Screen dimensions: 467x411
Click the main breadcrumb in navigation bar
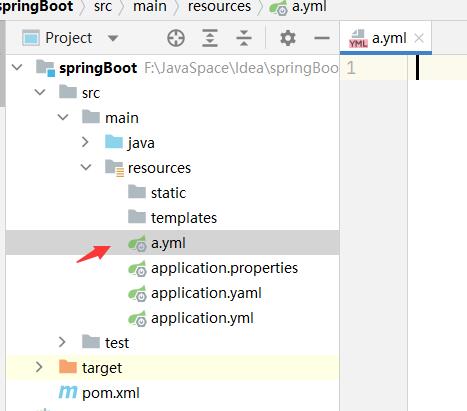150,7
